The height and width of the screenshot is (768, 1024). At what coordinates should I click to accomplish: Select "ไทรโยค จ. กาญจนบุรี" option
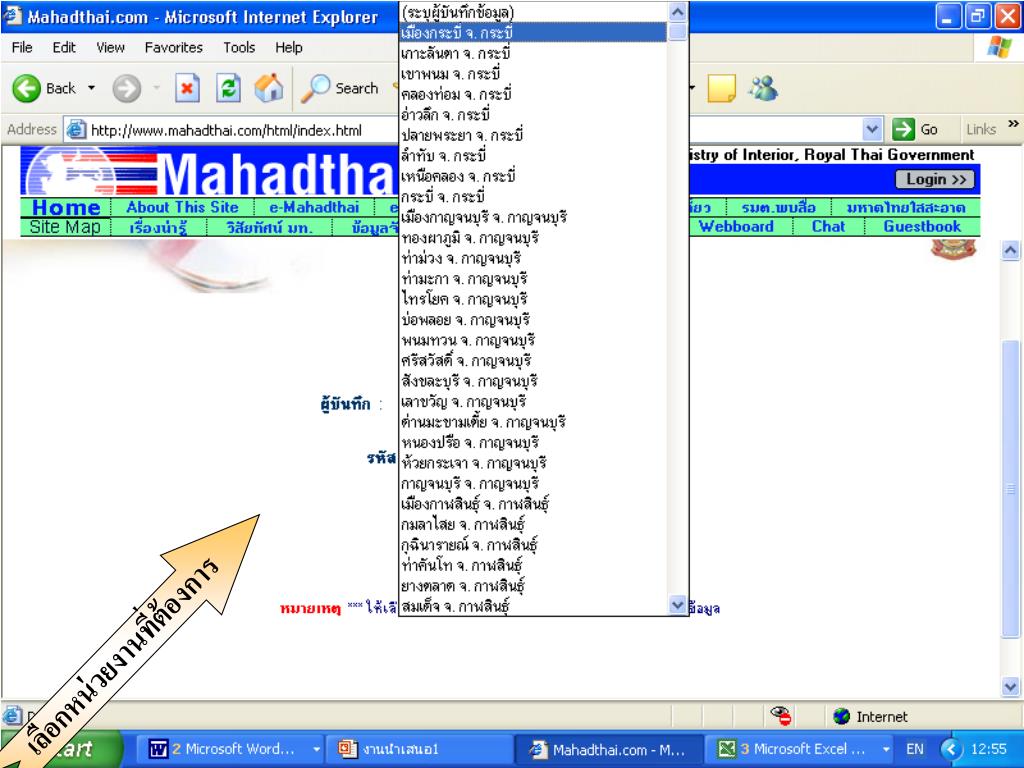point(534,299)
